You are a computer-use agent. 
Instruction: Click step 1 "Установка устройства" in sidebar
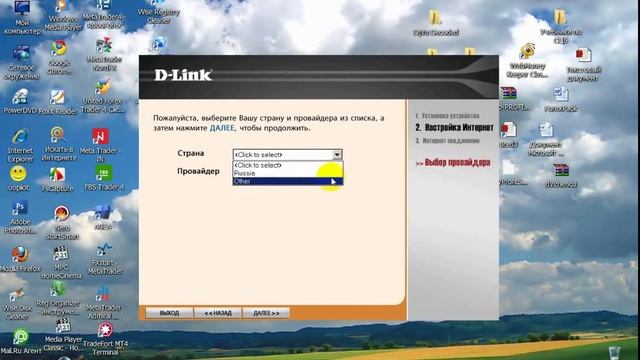(x=447, y=116)
